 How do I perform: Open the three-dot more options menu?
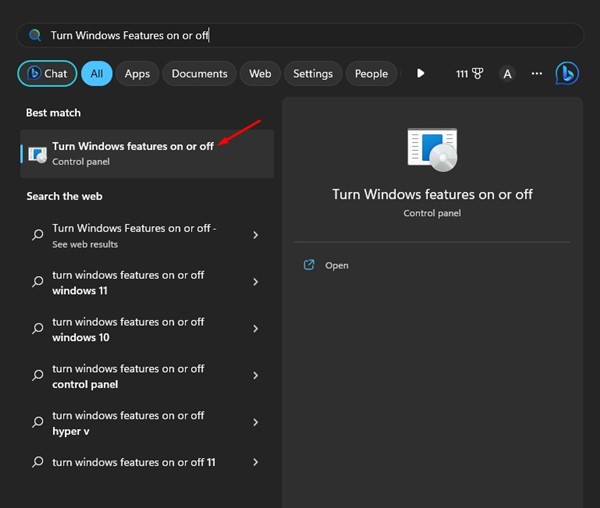tap(537, 73)
